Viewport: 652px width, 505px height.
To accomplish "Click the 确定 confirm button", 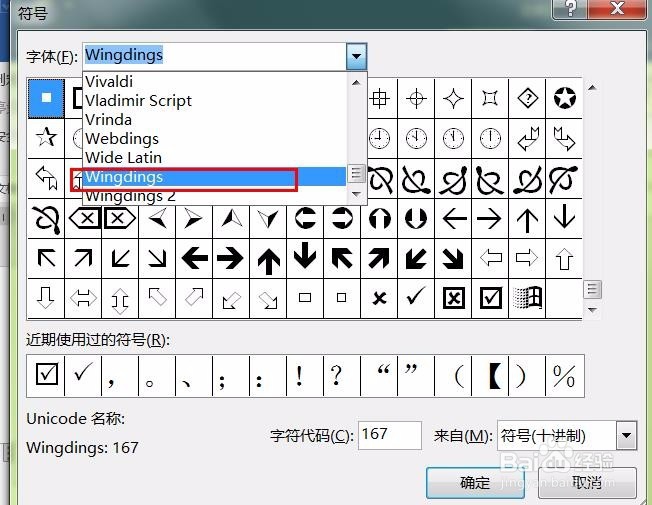I will (475, 483).
